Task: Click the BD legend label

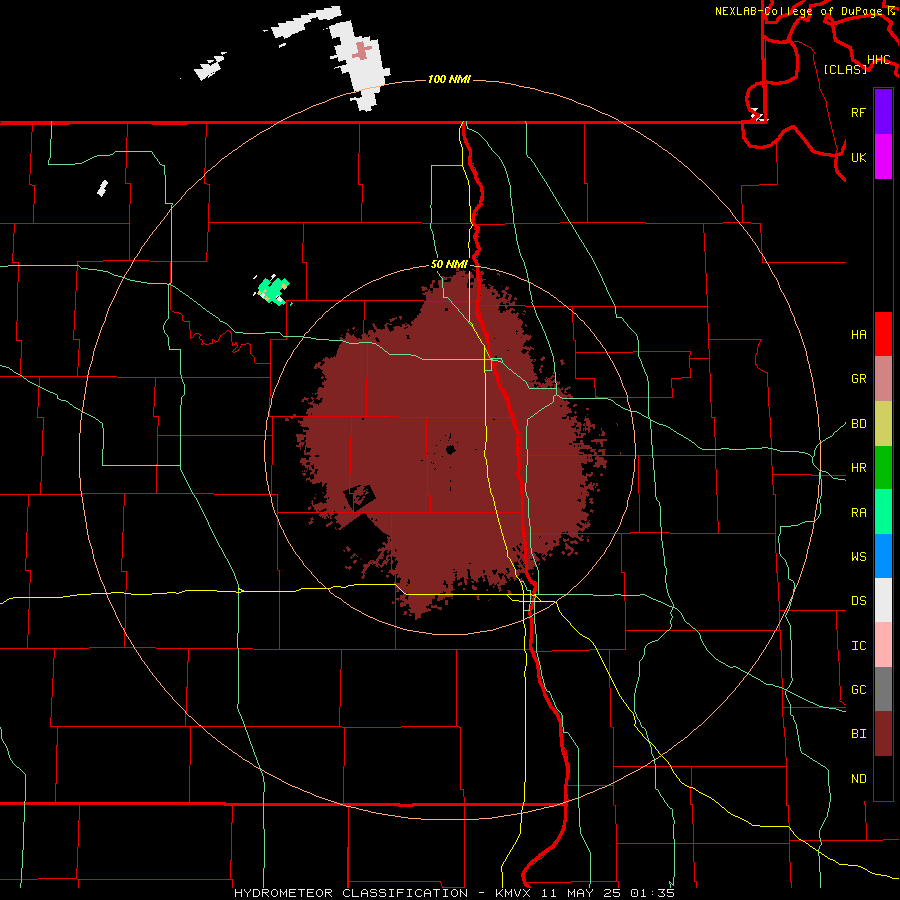Action: 858,424
